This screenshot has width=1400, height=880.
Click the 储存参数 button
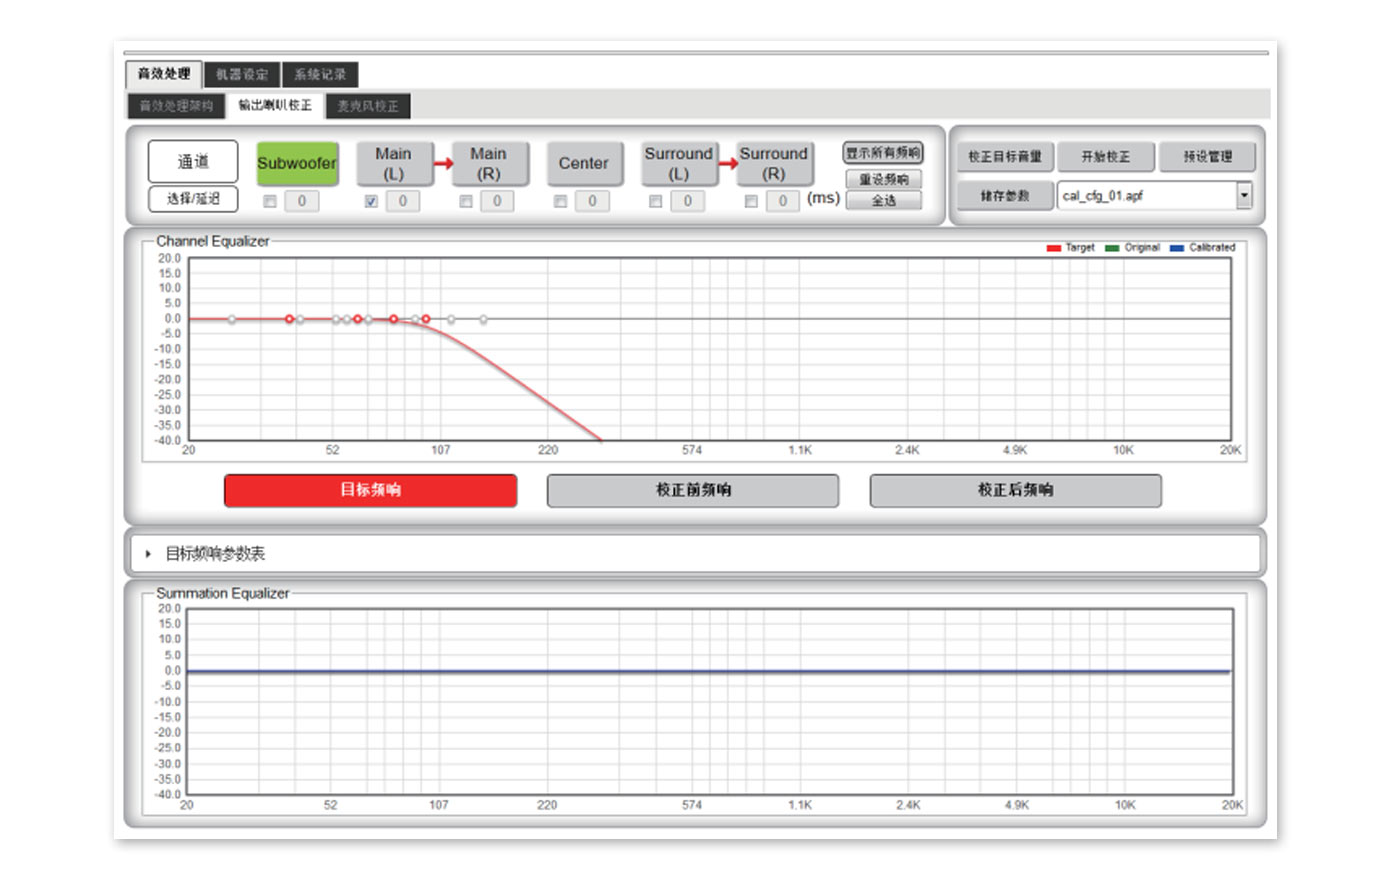pyautogui.click(x=1004, y=196)
